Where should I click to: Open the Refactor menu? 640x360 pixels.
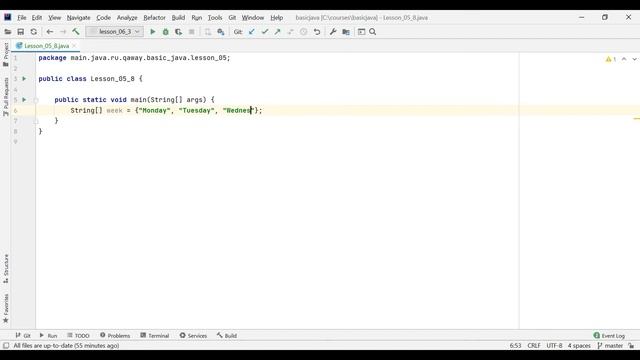tap(154, 18)
